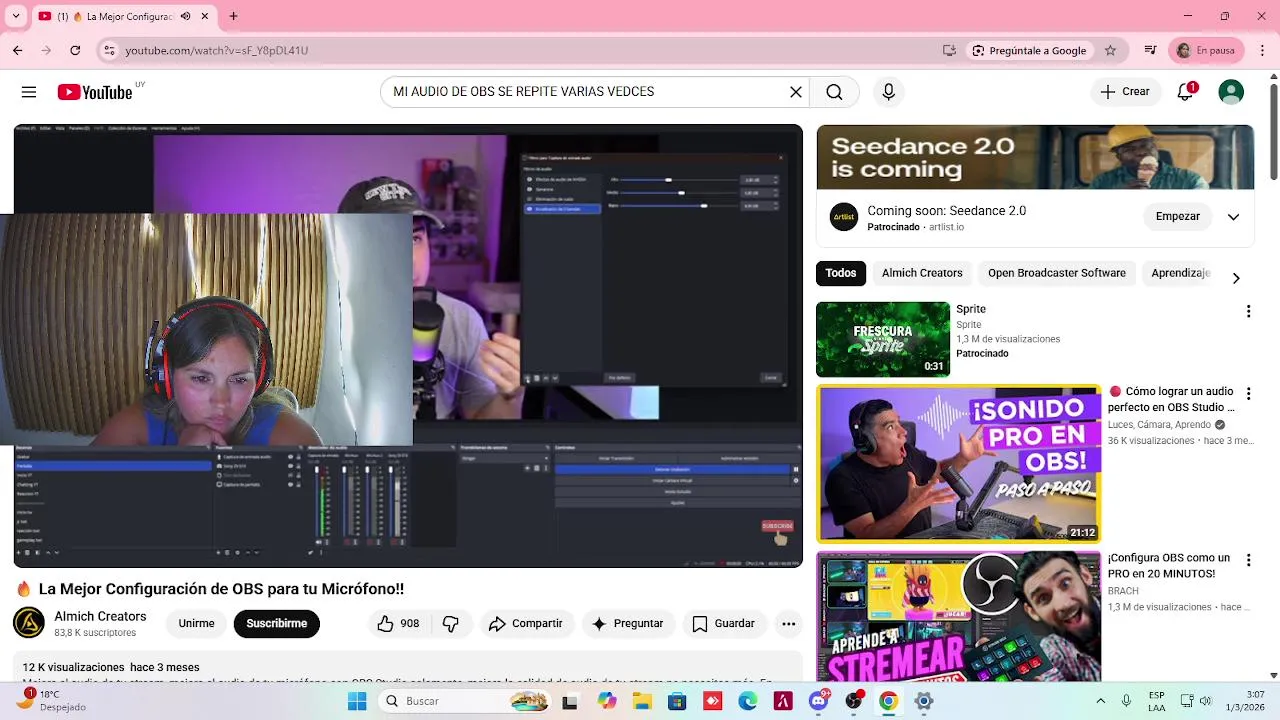
Task: Click Empezar on the Seedance ad
Action: pos(1178,217)
